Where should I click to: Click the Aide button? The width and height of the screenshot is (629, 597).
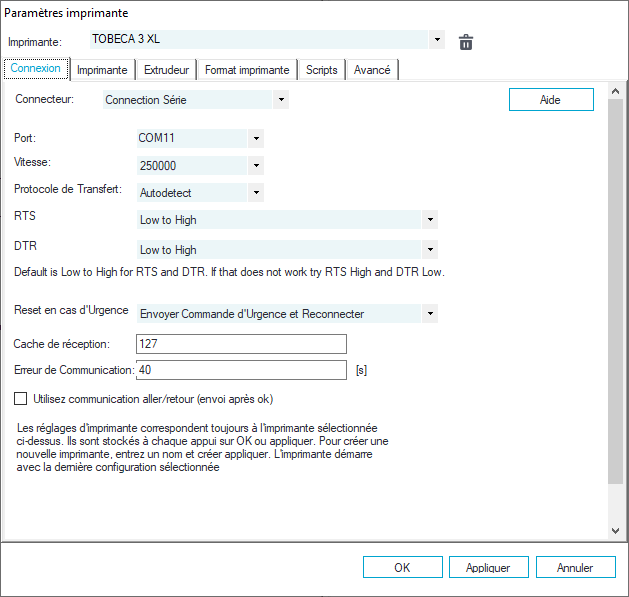[551, 100]
